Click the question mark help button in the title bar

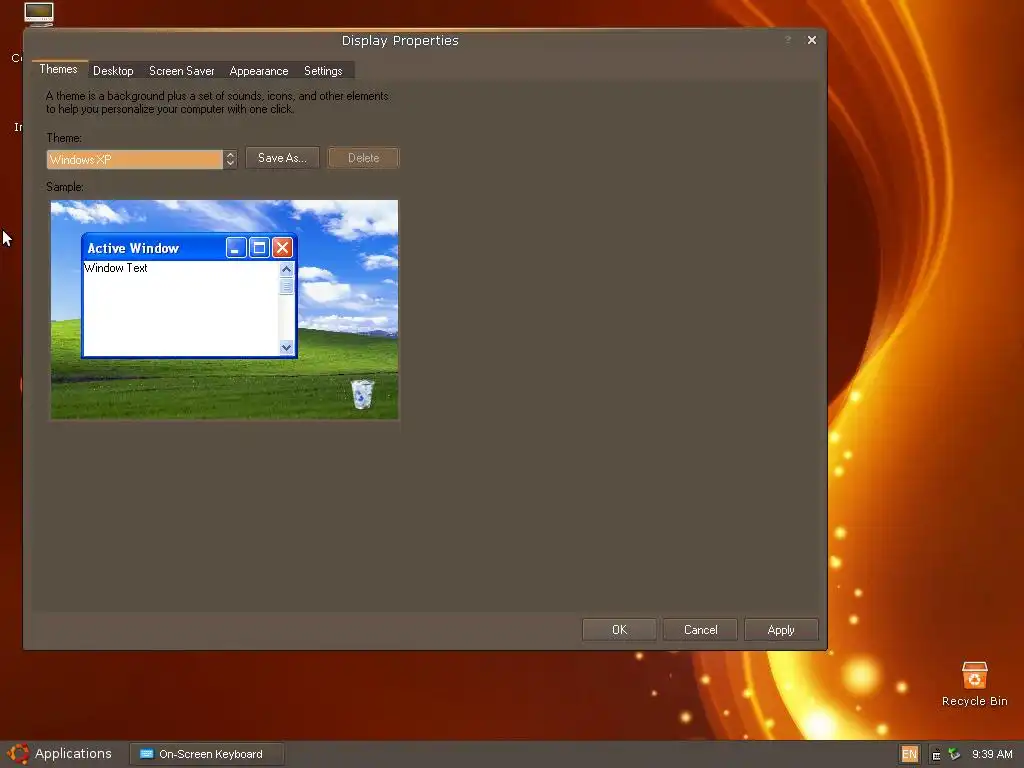788,40
